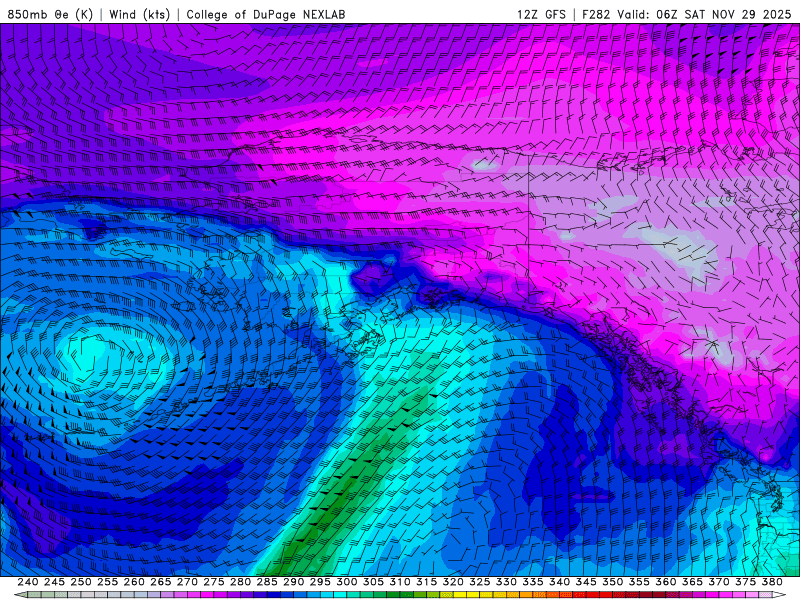This screenshot has width=800, height=600.
Task: Select the 335 value on the color scale
Action: 533,582
